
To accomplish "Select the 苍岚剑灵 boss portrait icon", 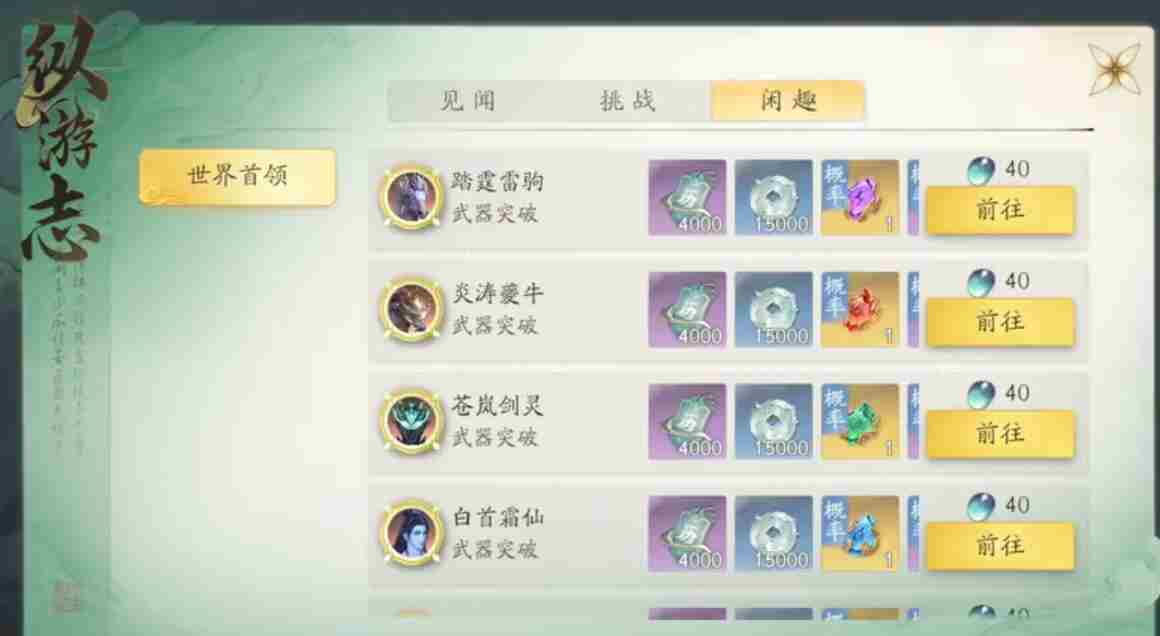I will 411,422.
